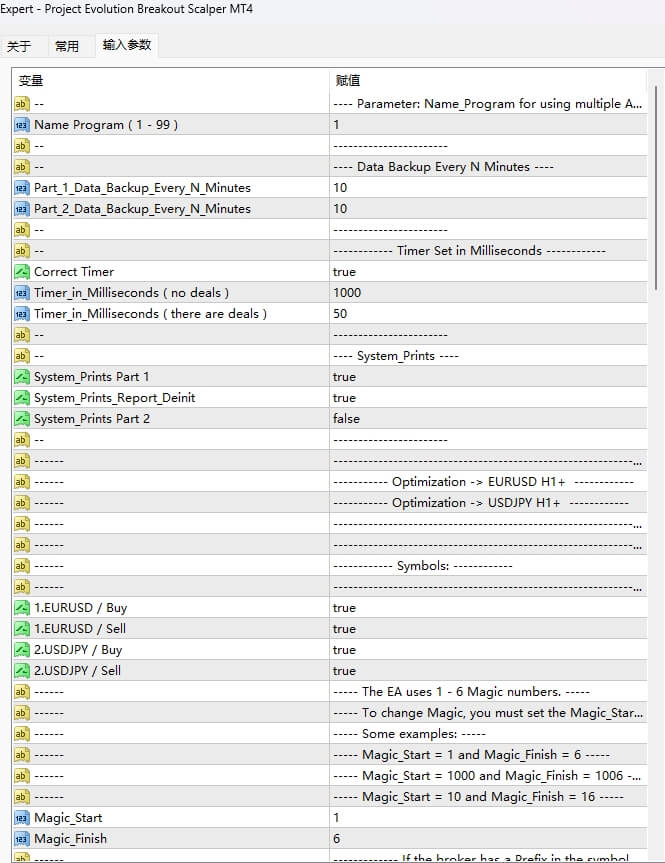Click the ab icon beside the Symbols separator

pyautogui.click(x=19, y=565)
